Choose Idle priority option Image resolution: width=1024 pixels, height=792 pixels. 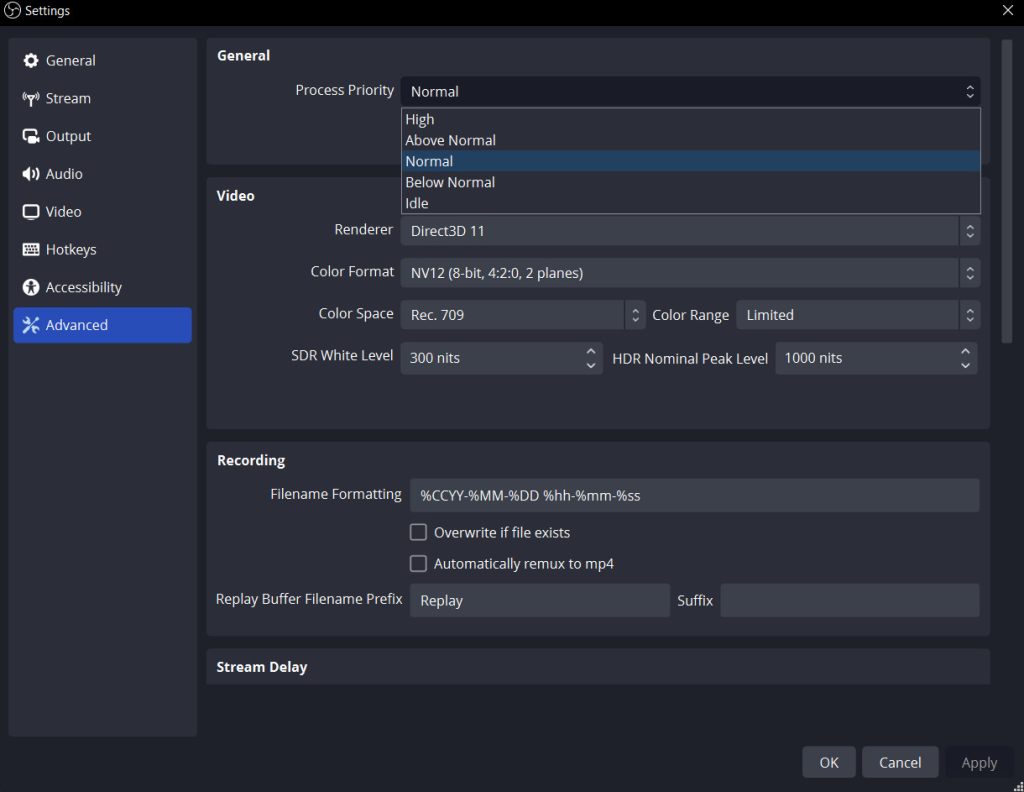coord(691,203)
